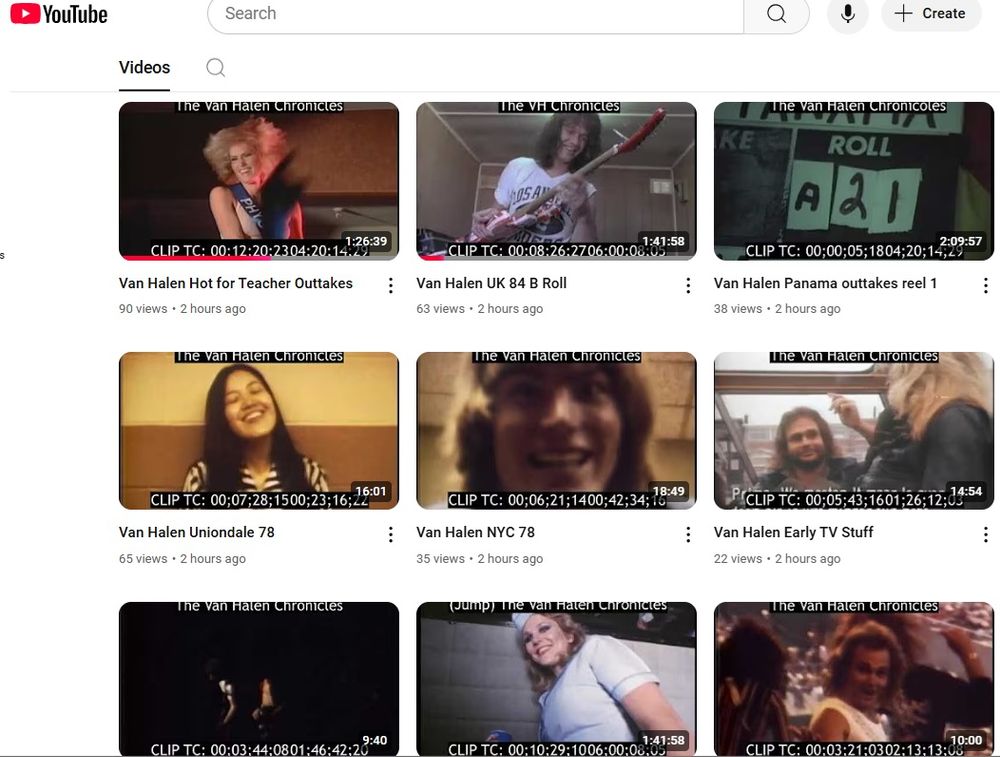Open Van Halen UK 84 B Roll thumbnail
The height and width of the screenshot is (757, 1000).
click(556, 181)
